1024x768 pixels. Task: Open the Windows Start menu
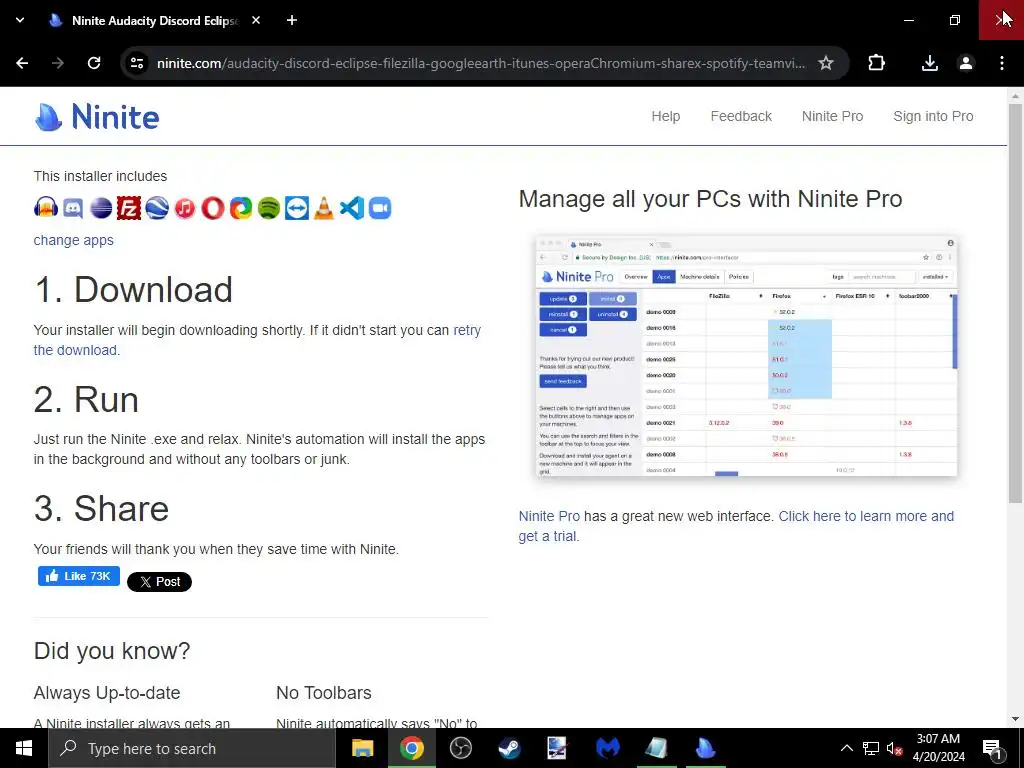tap(24, 748)
